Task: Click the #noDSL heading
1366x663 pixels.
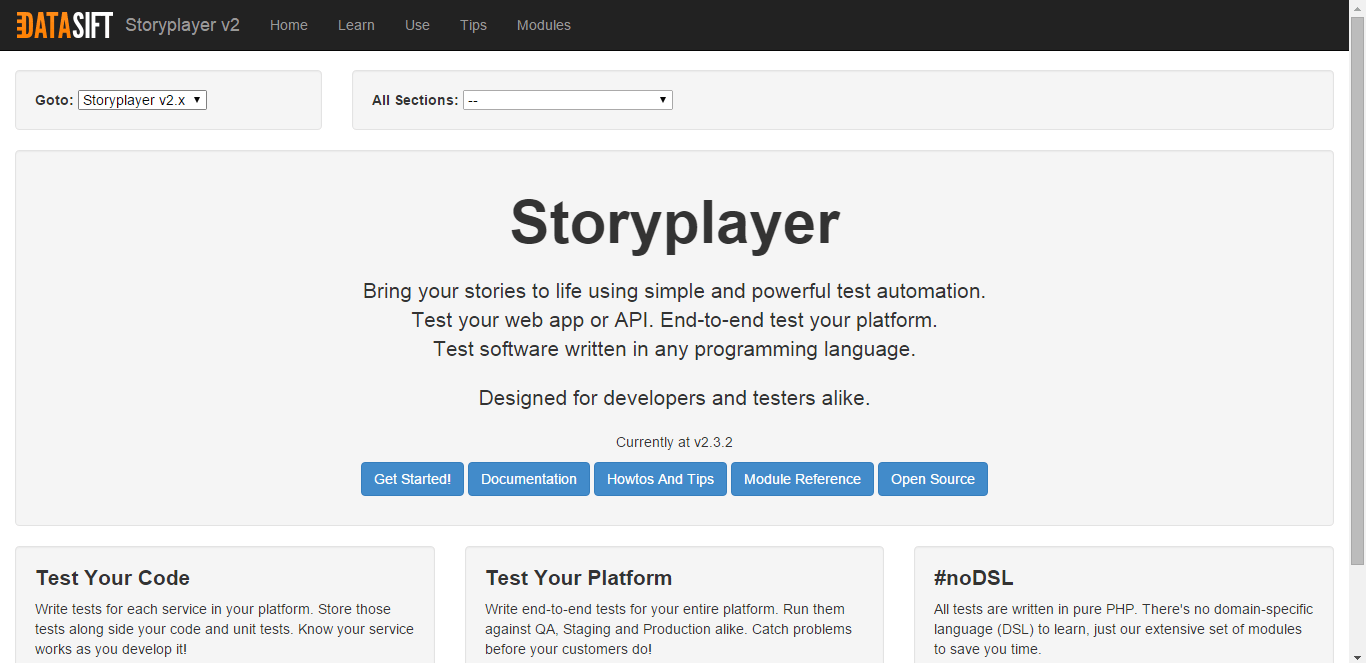Action: pyautogui.click(x=974, y=578)
